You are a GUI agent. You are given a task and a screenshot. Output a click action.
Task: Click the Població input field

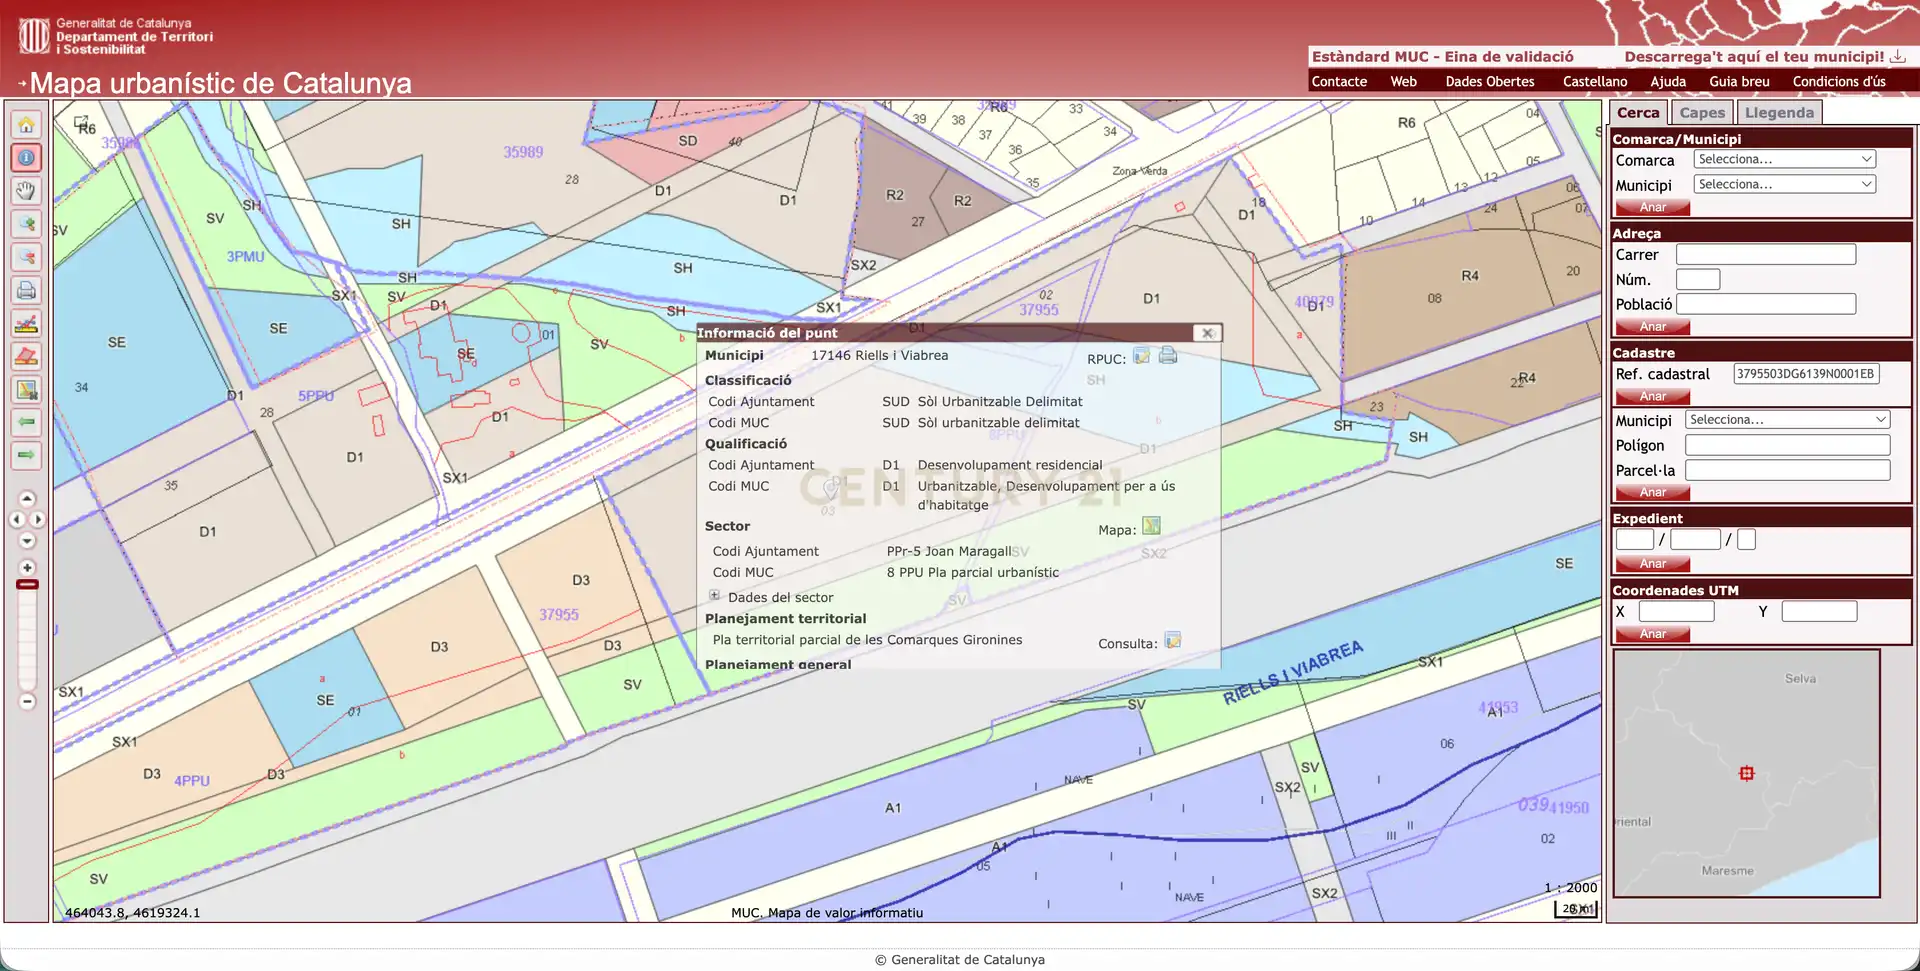click(1766, 304)
